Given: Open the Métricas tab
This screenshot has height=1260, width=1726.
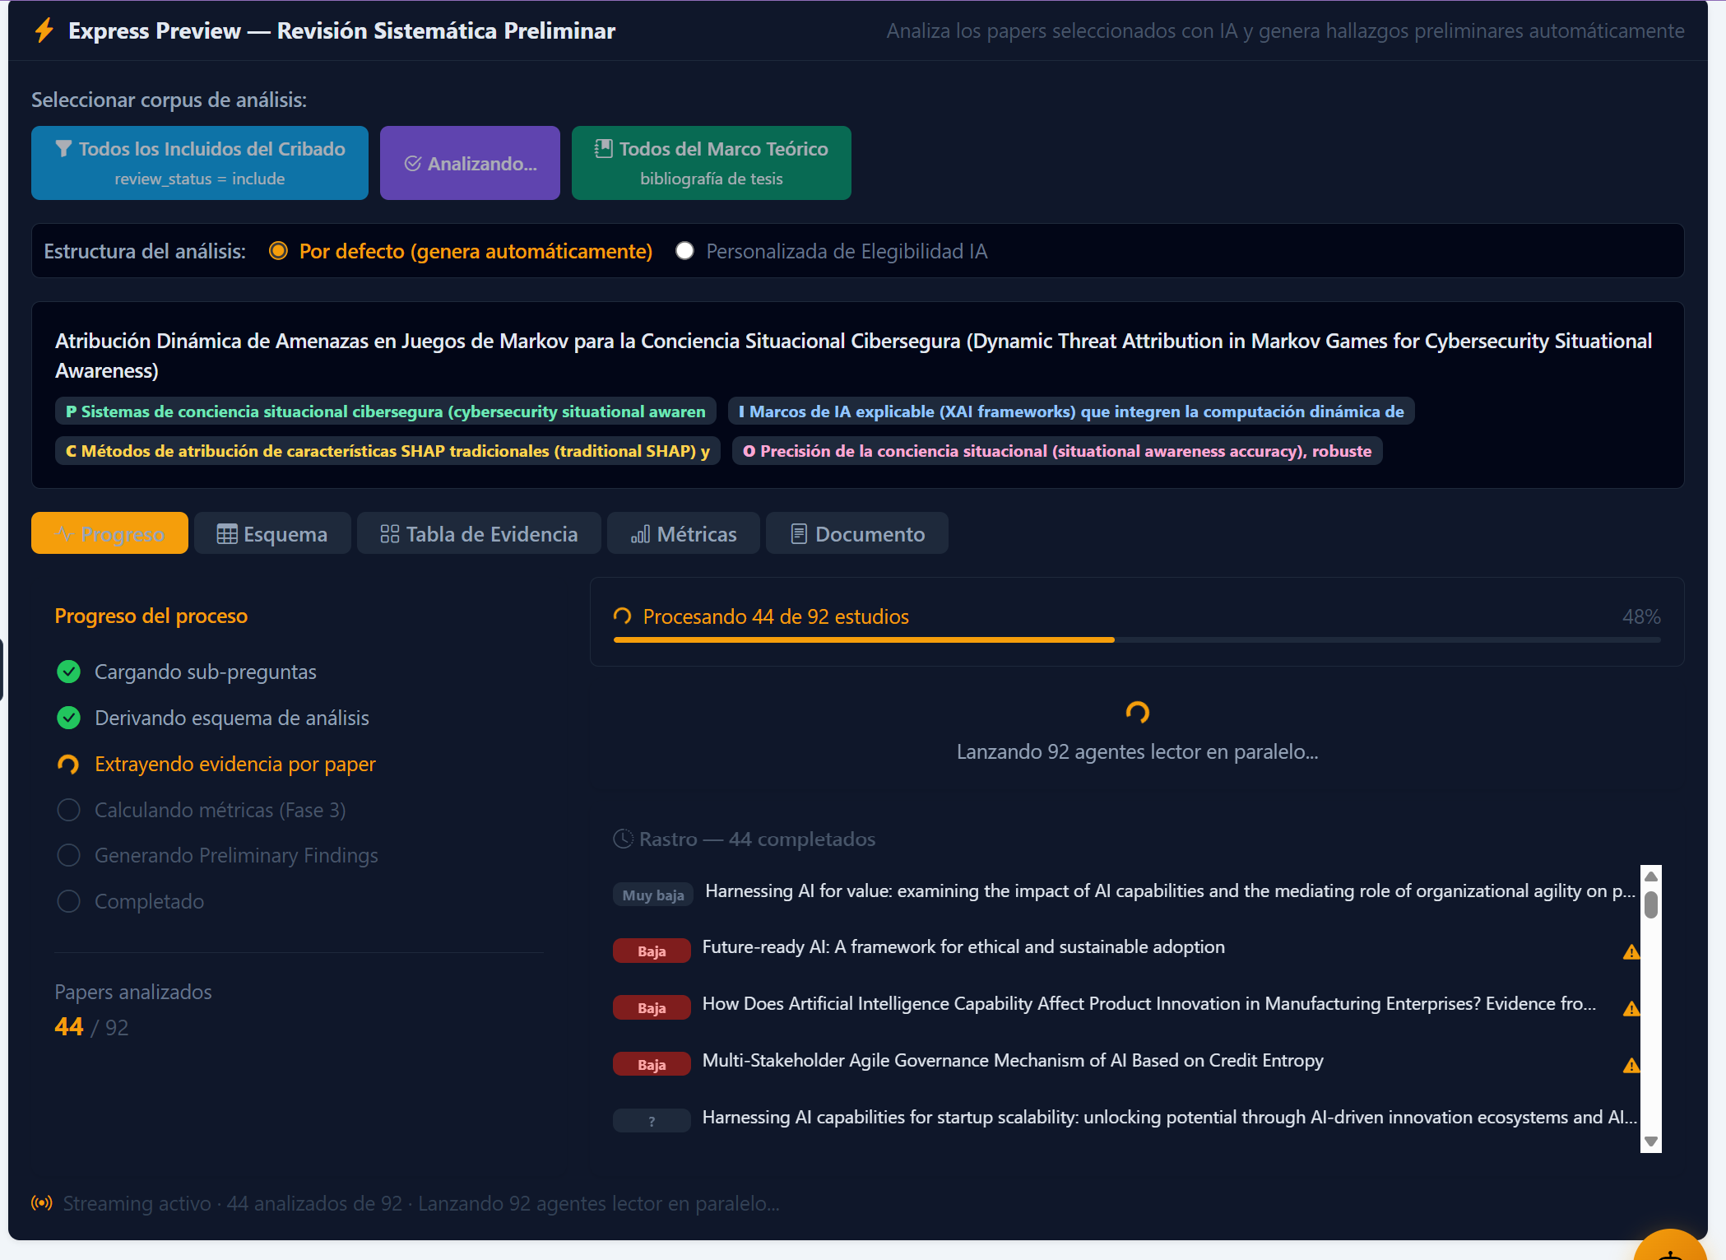Looking at the screenshot, I should click(x=684, y=534).
